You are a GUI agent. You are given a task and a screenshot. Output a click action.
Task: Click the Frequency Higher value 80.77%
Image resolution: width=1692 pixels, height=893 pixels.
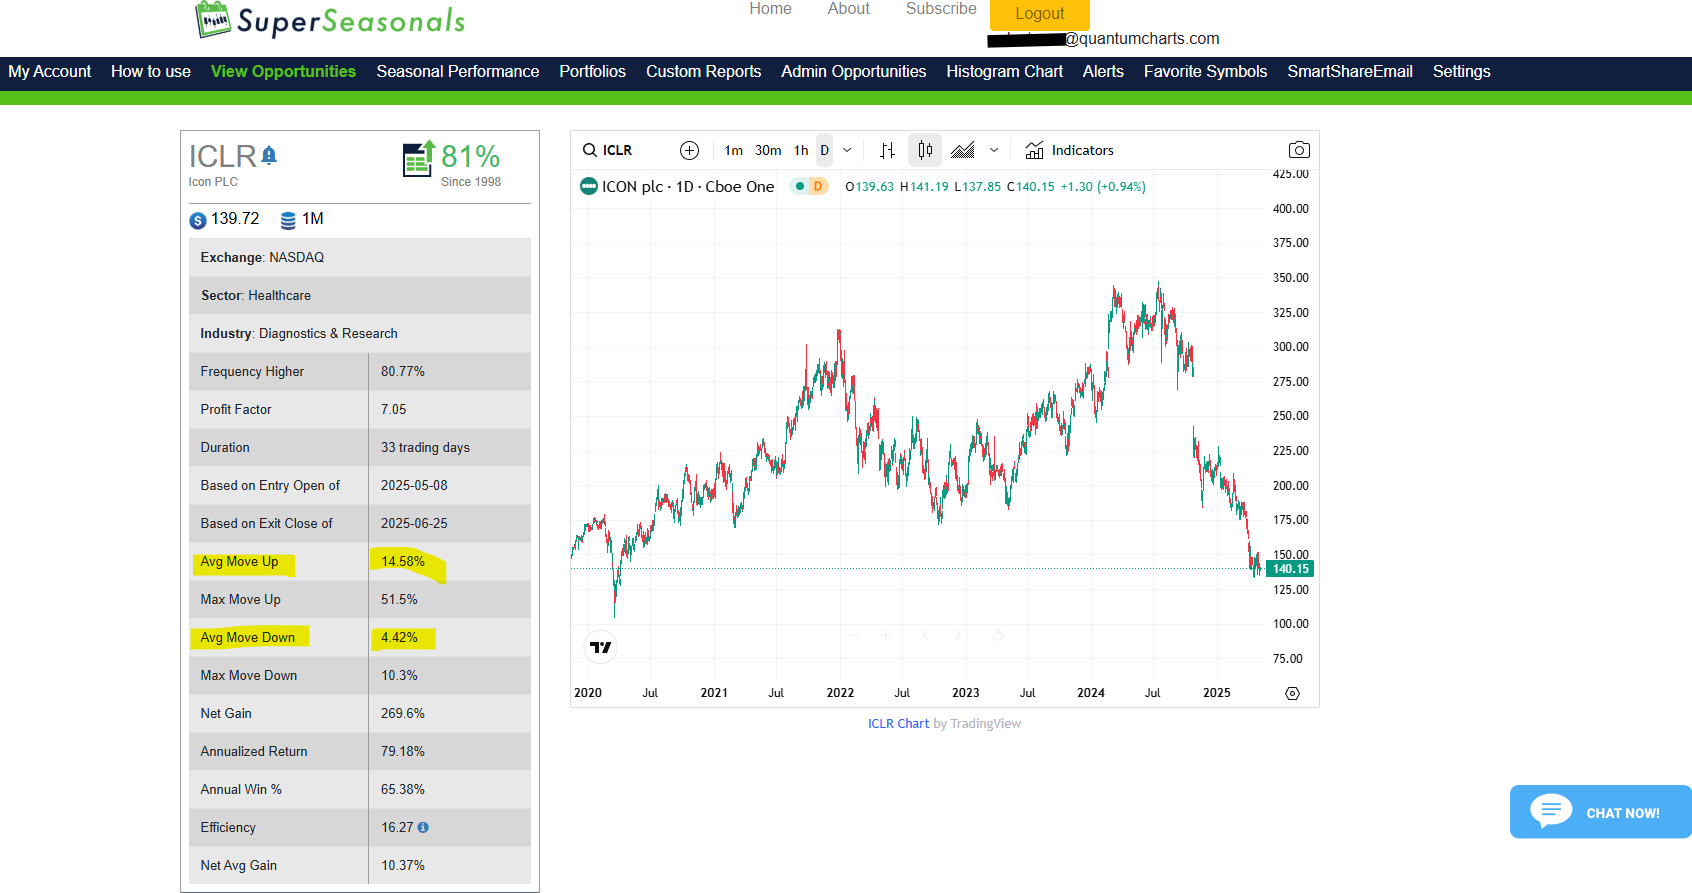(x=403, y=371)
